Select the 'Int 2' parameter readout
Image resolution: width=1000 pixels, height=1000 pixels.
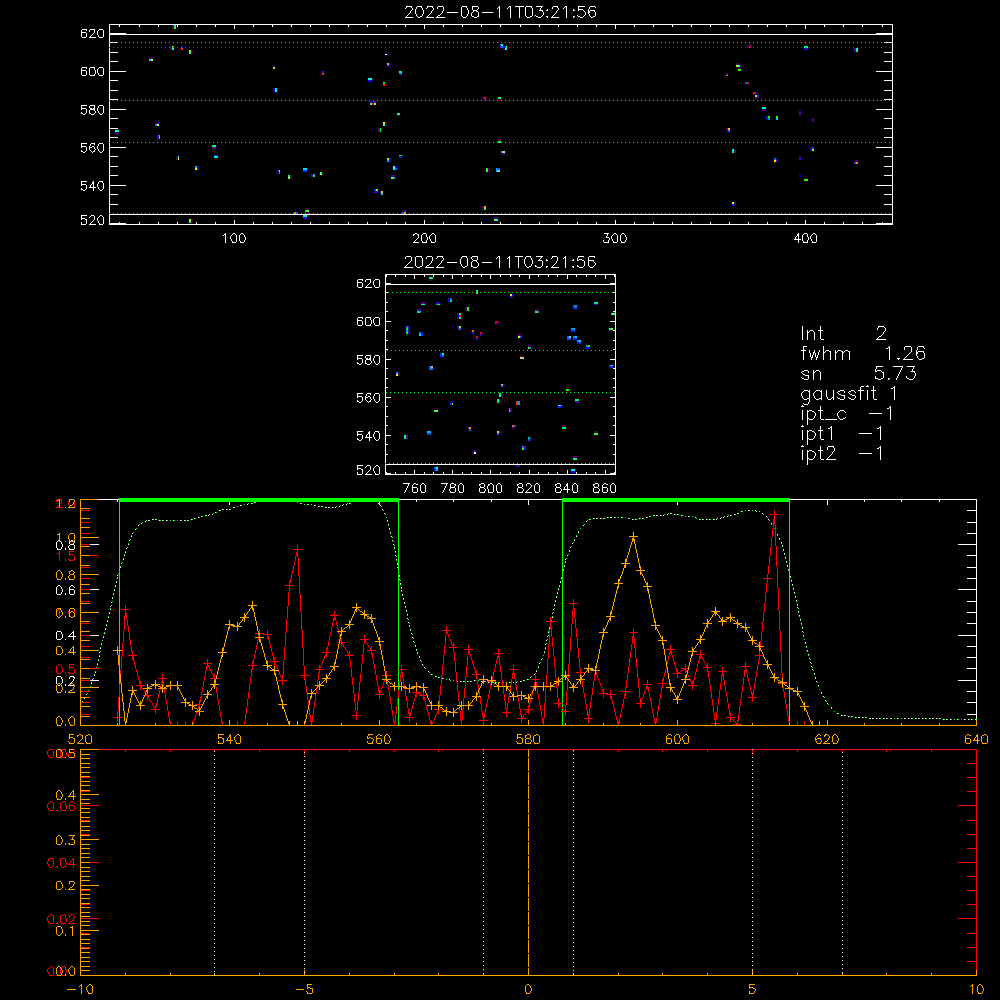pos(843,334)
